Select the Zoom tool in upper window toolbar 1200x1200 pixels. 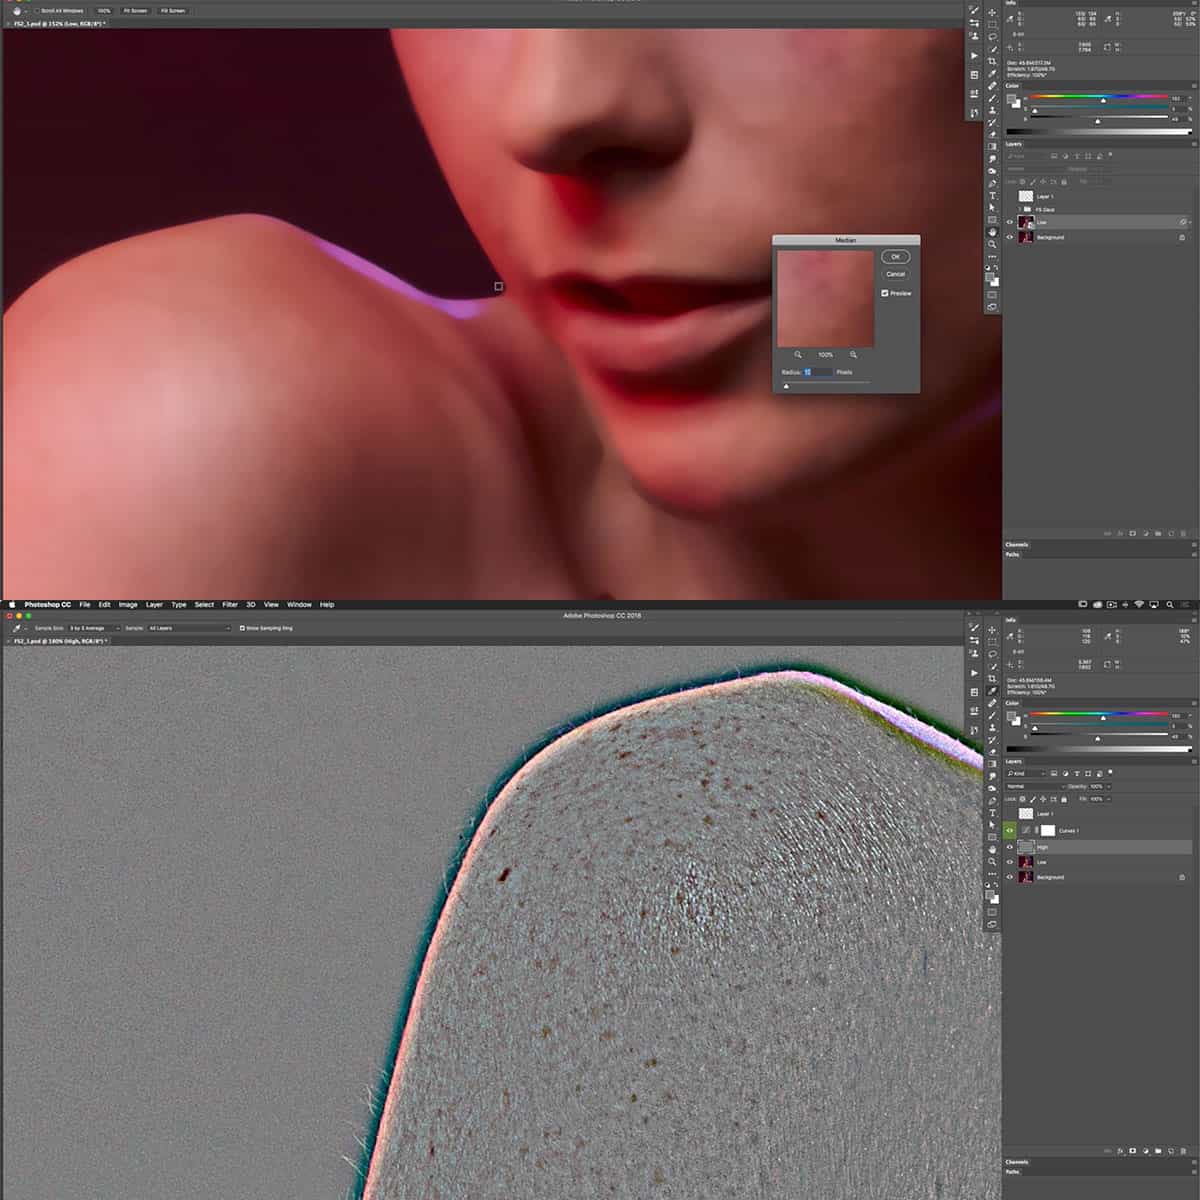coord(992,244)
